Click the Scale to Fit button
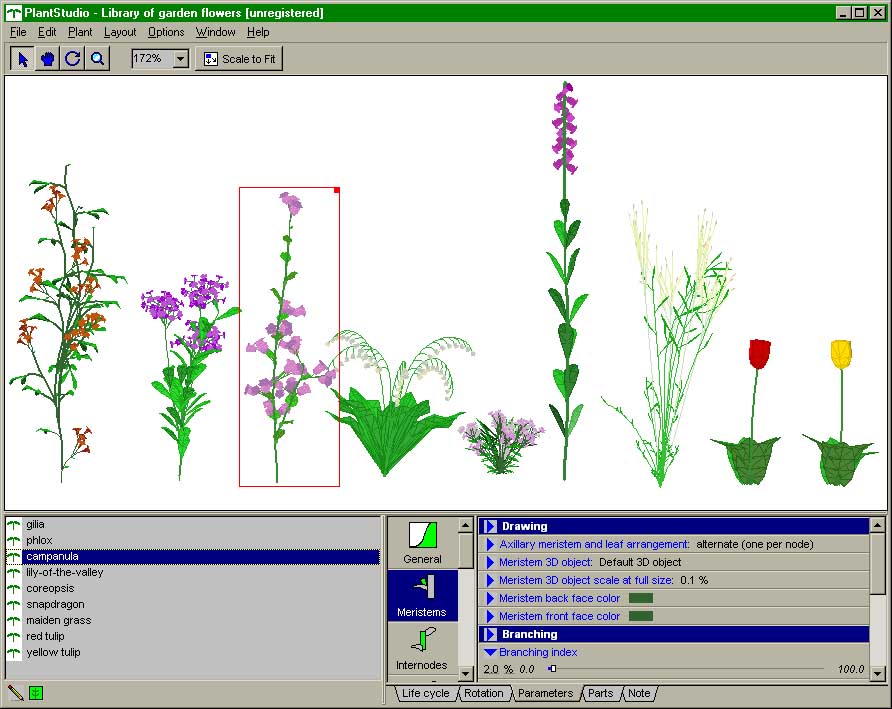The height and width of the screenshot is (709, 892). (239, 59)
